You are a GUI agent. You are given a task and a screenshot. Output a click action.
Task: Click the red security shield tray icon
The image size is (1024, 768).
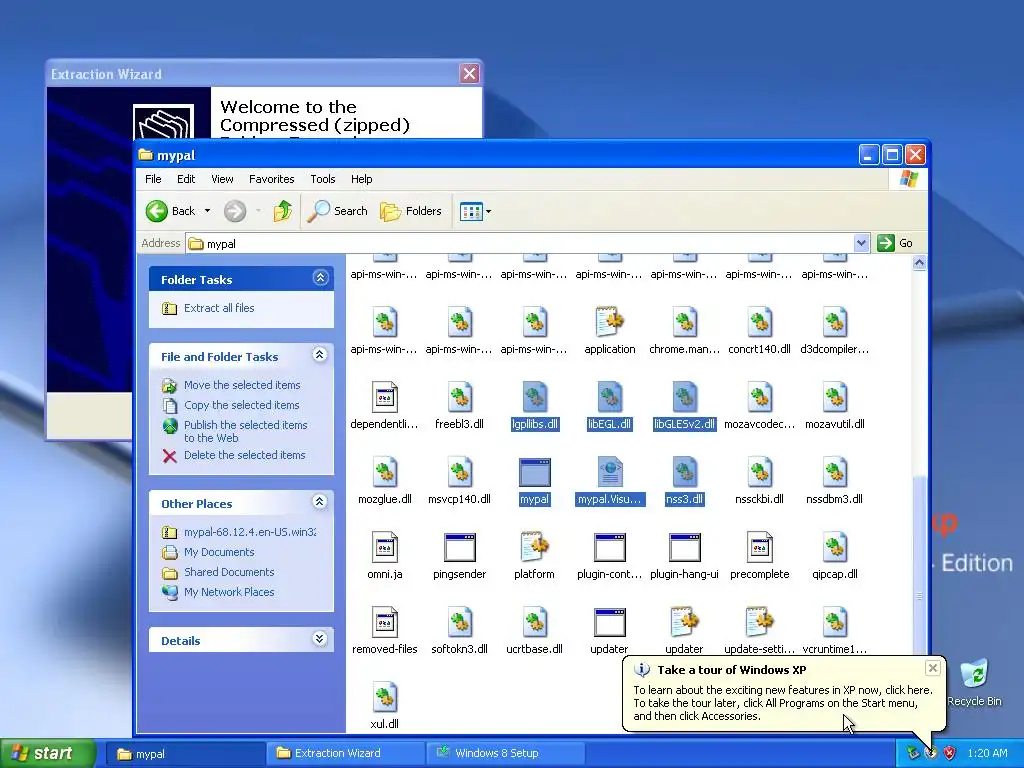tap(949, 753)
